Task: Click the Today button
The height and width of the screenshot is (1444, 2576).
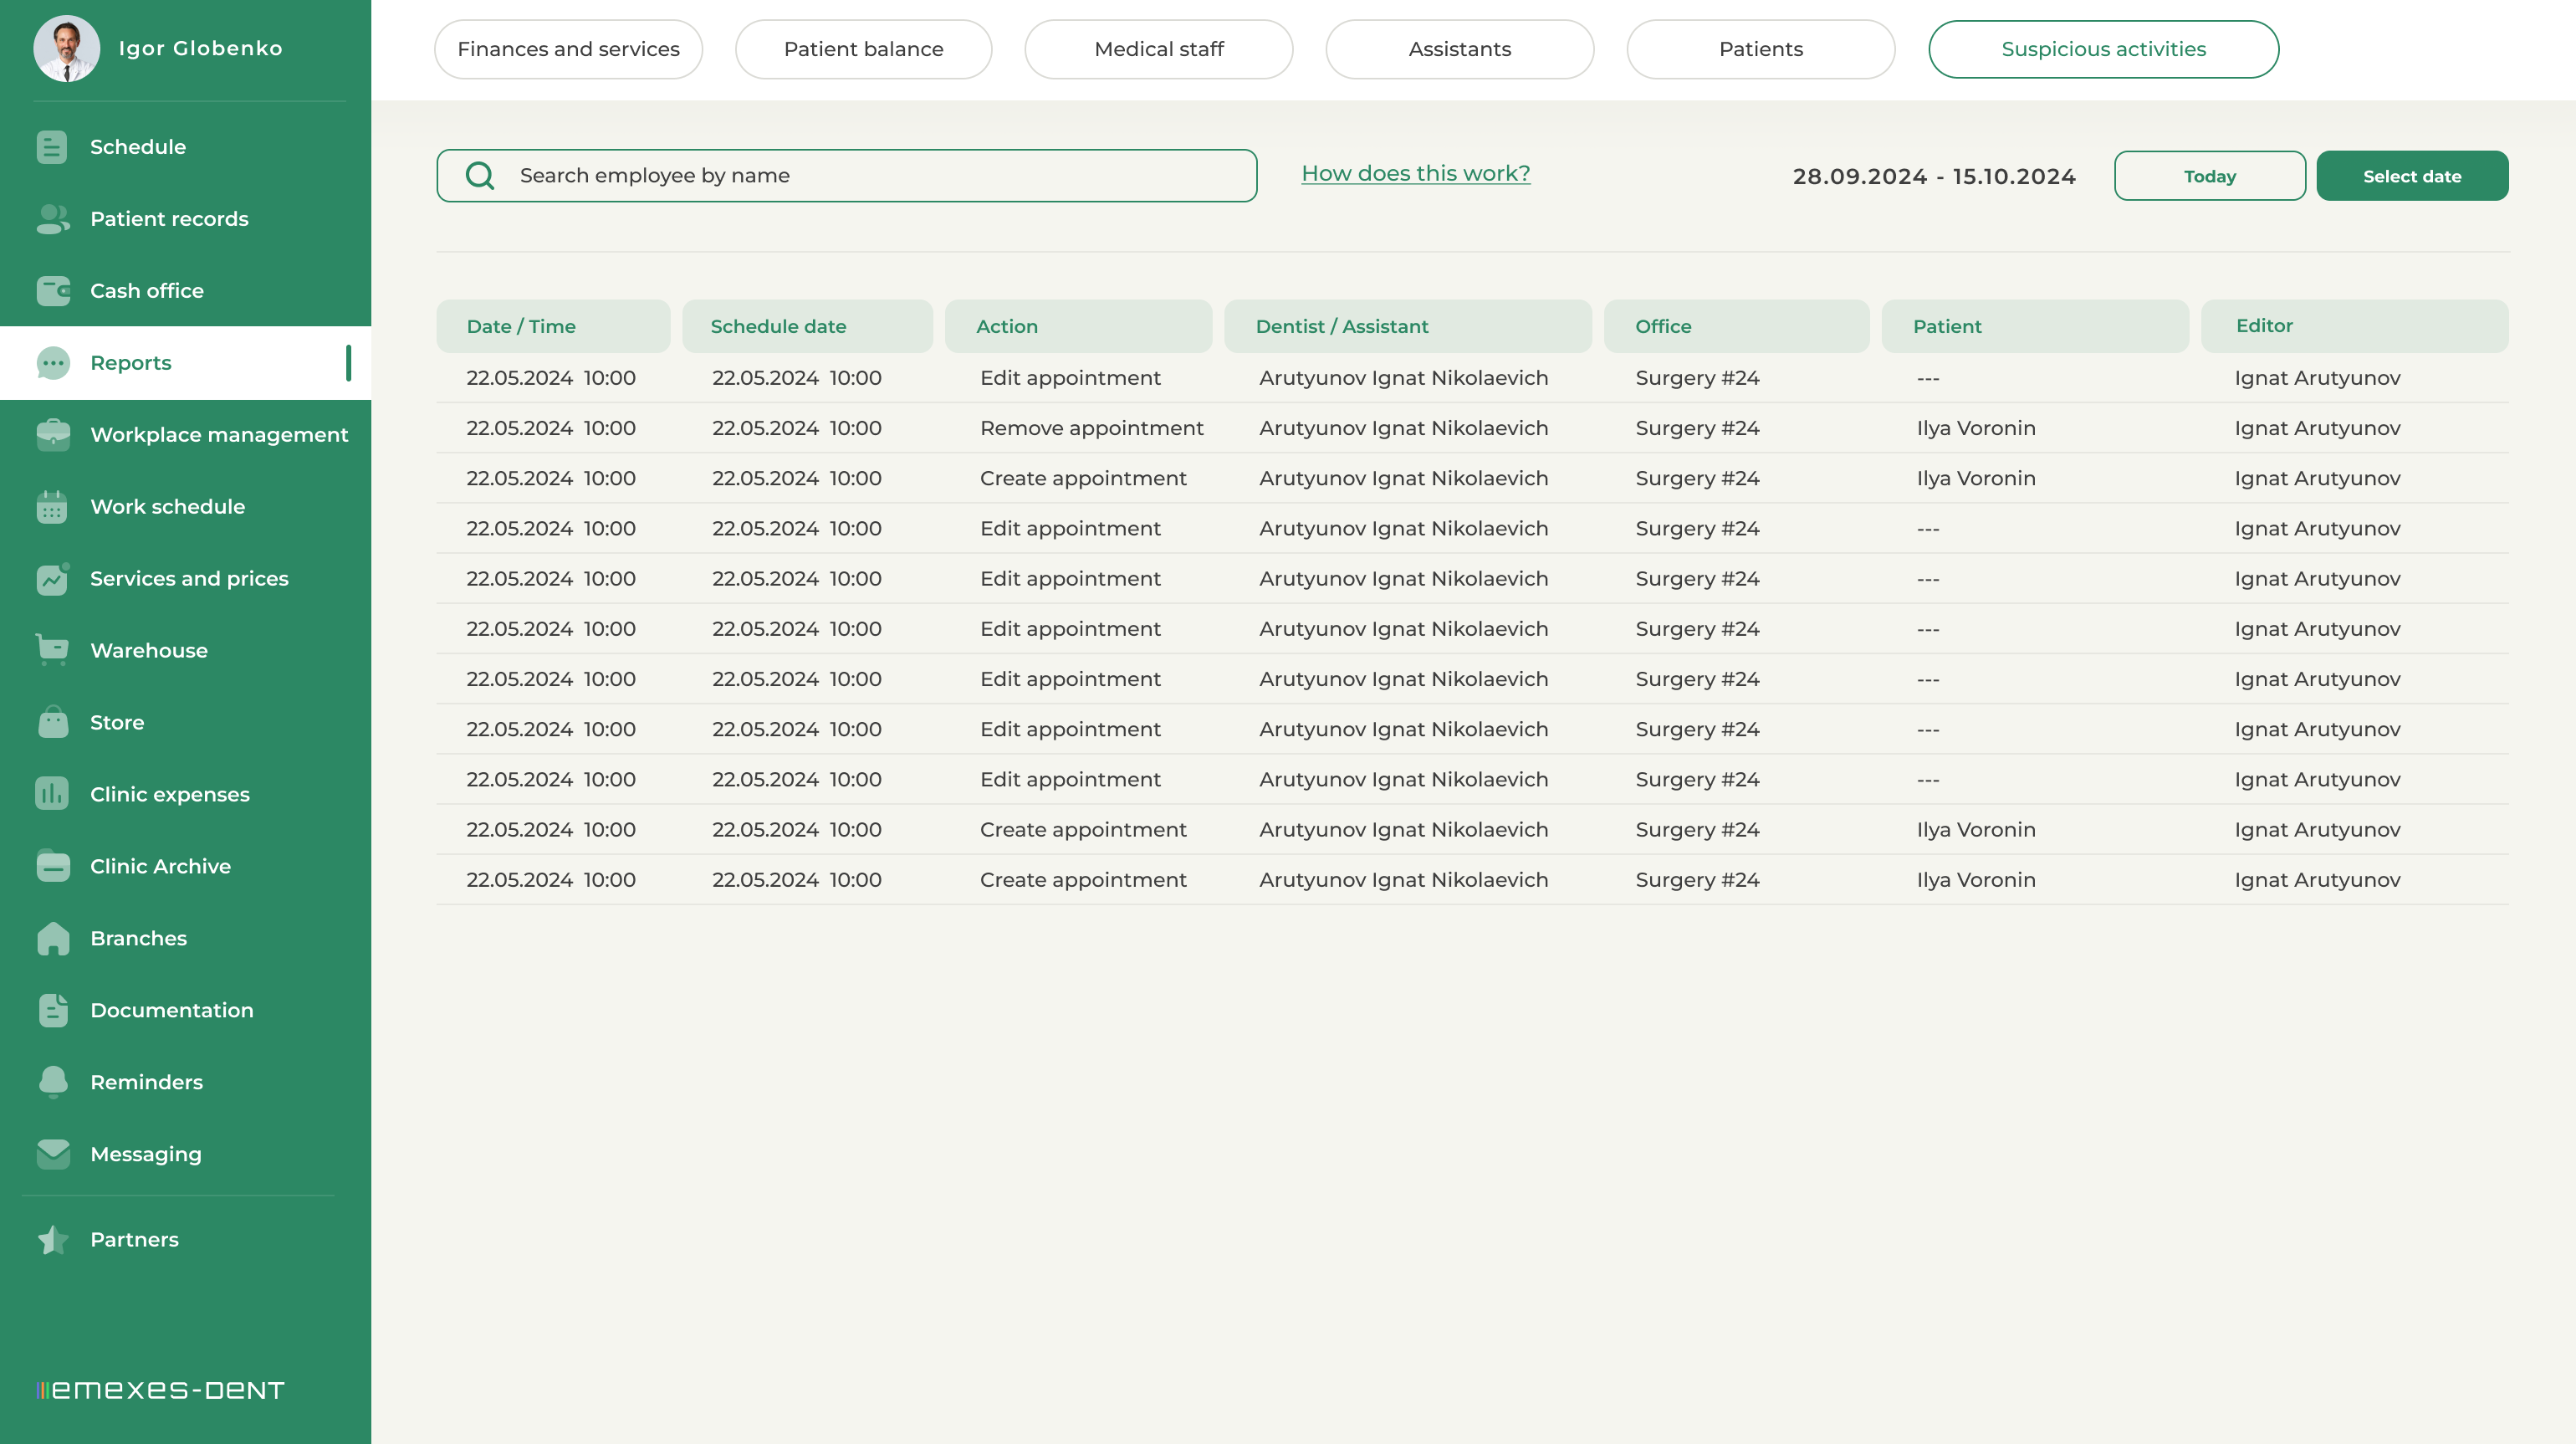Action: click(2209, 176)
